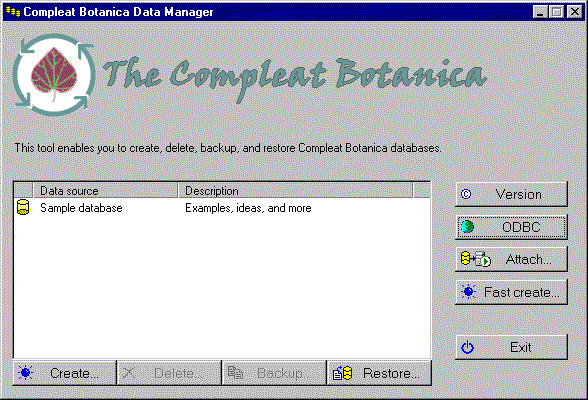The image size is (588, 400).
Task: Click the globe icon on ODBC button
Action: coord(467,226)
